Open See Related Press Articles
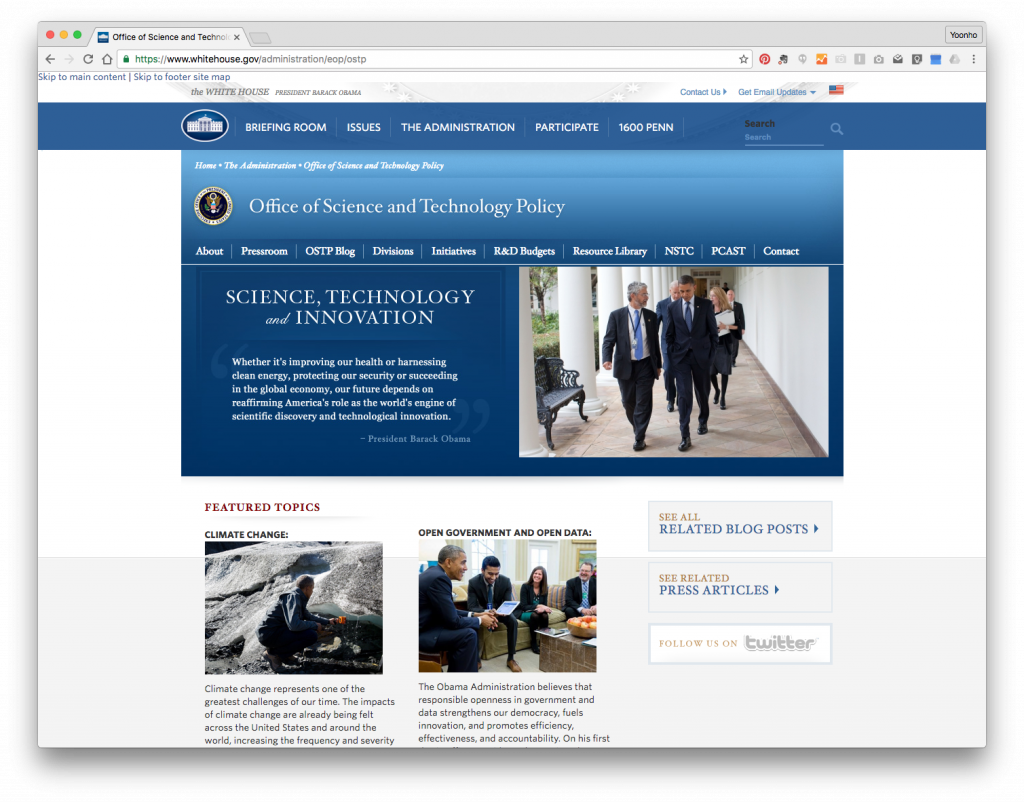Viewport: 1024px width, 802px height. click(x=740, y=586)
